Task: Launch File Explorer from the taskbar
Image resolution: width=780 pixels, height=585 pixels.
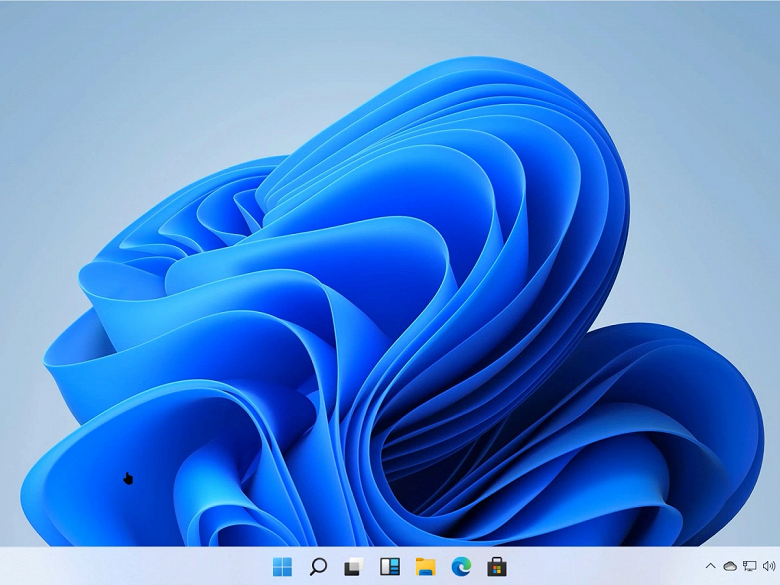Action: click(425, 567)
